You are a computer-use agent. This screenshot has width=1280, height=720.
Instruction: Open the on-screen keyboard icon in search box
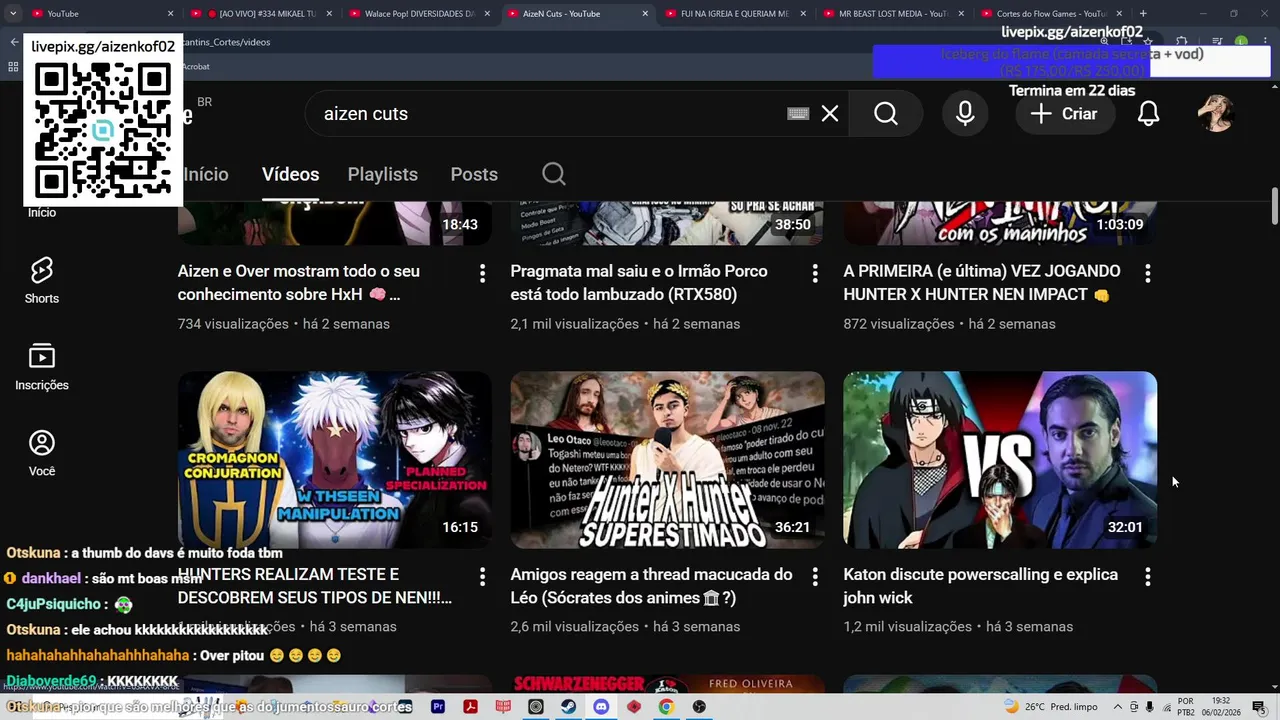[x=798, y=114]
